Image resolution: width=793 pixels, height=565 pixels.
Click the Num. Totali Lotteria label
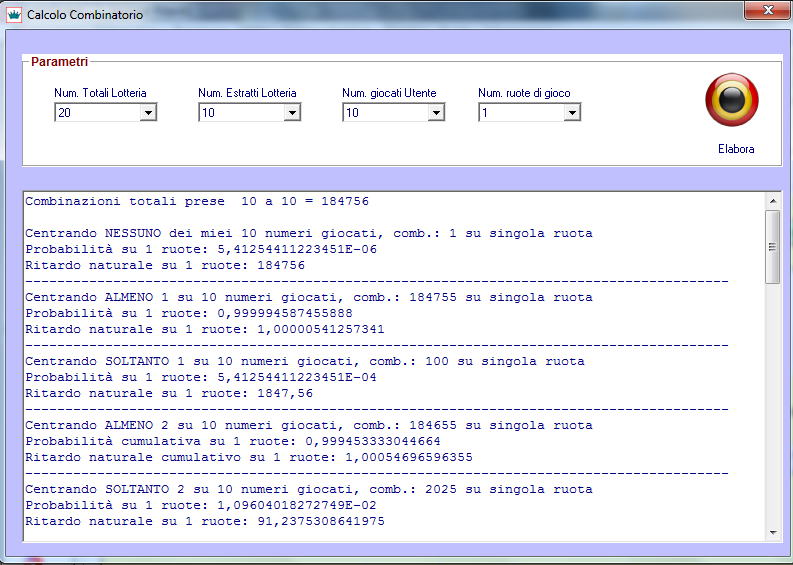click(100, 93)
